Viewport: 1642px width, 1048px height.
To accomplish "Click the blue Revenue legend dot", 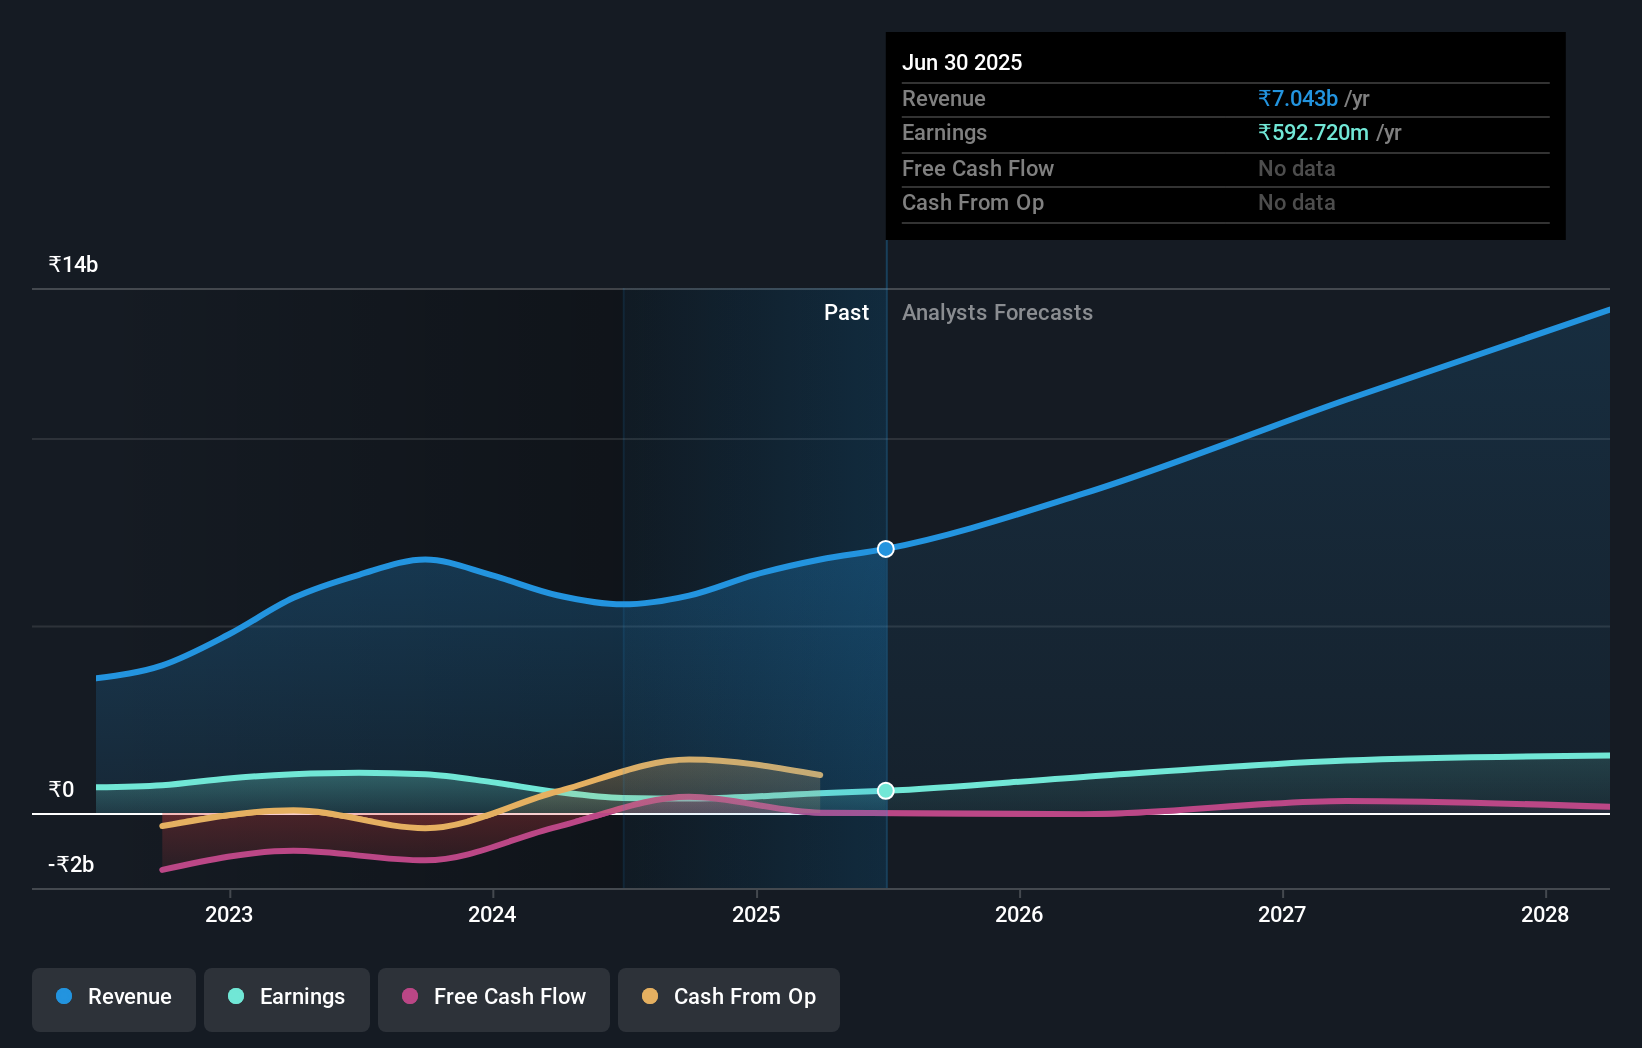I will 62,997.
